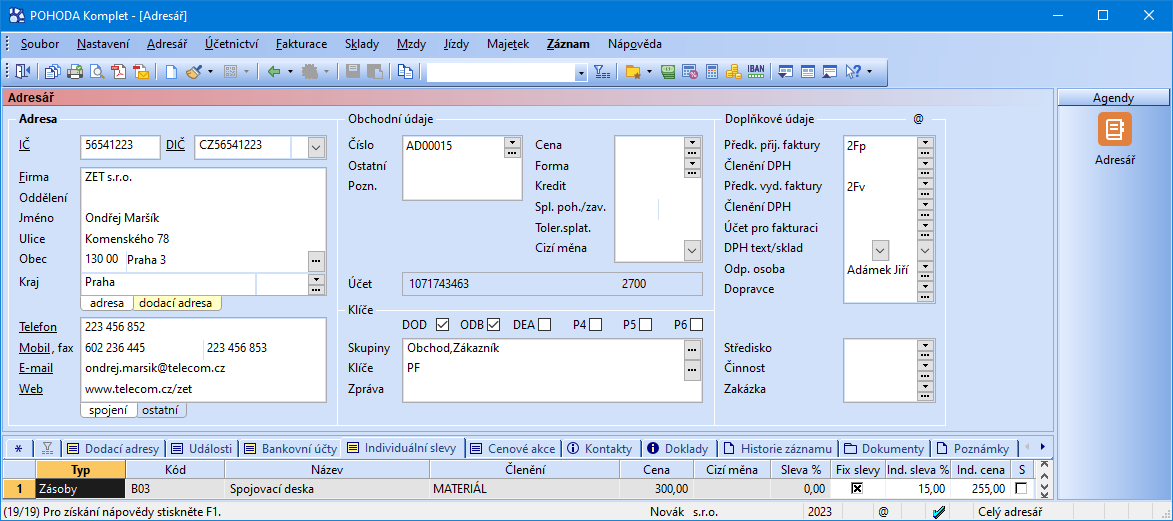
Task: Click the E-mail label link
Action: coord(34,368)
